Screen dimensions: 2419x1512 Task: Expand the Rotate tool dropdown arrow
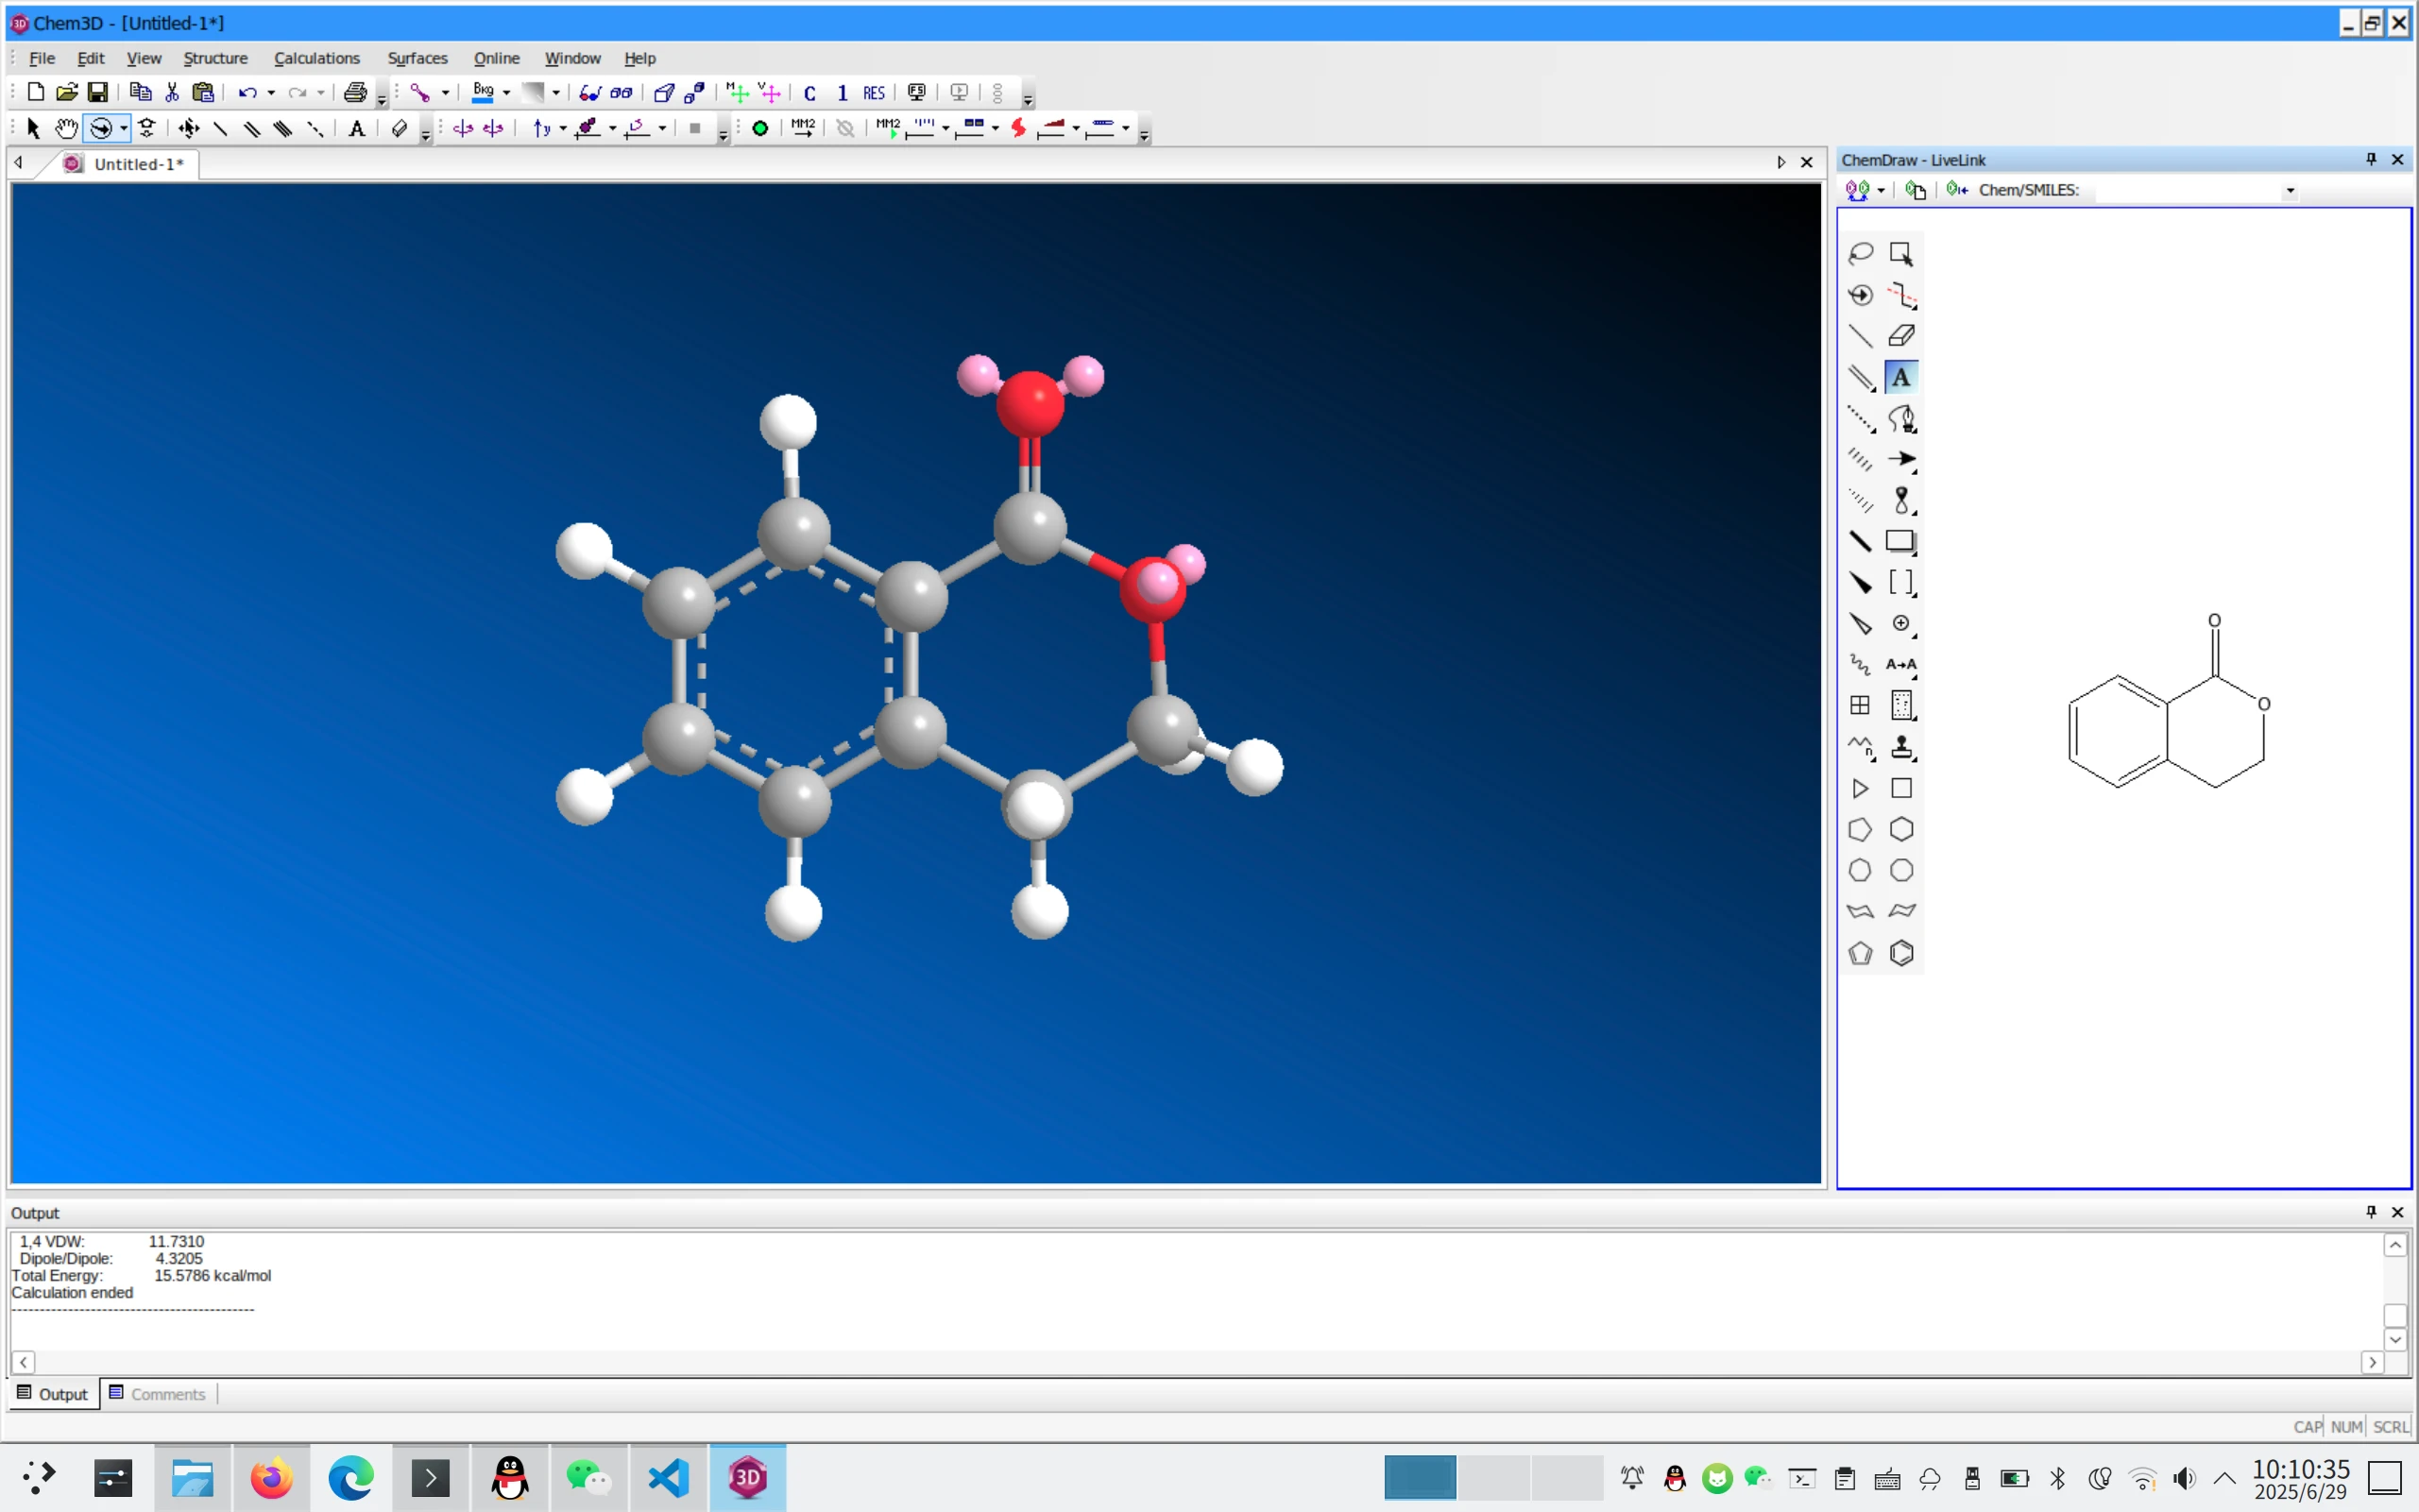point(123,129)
